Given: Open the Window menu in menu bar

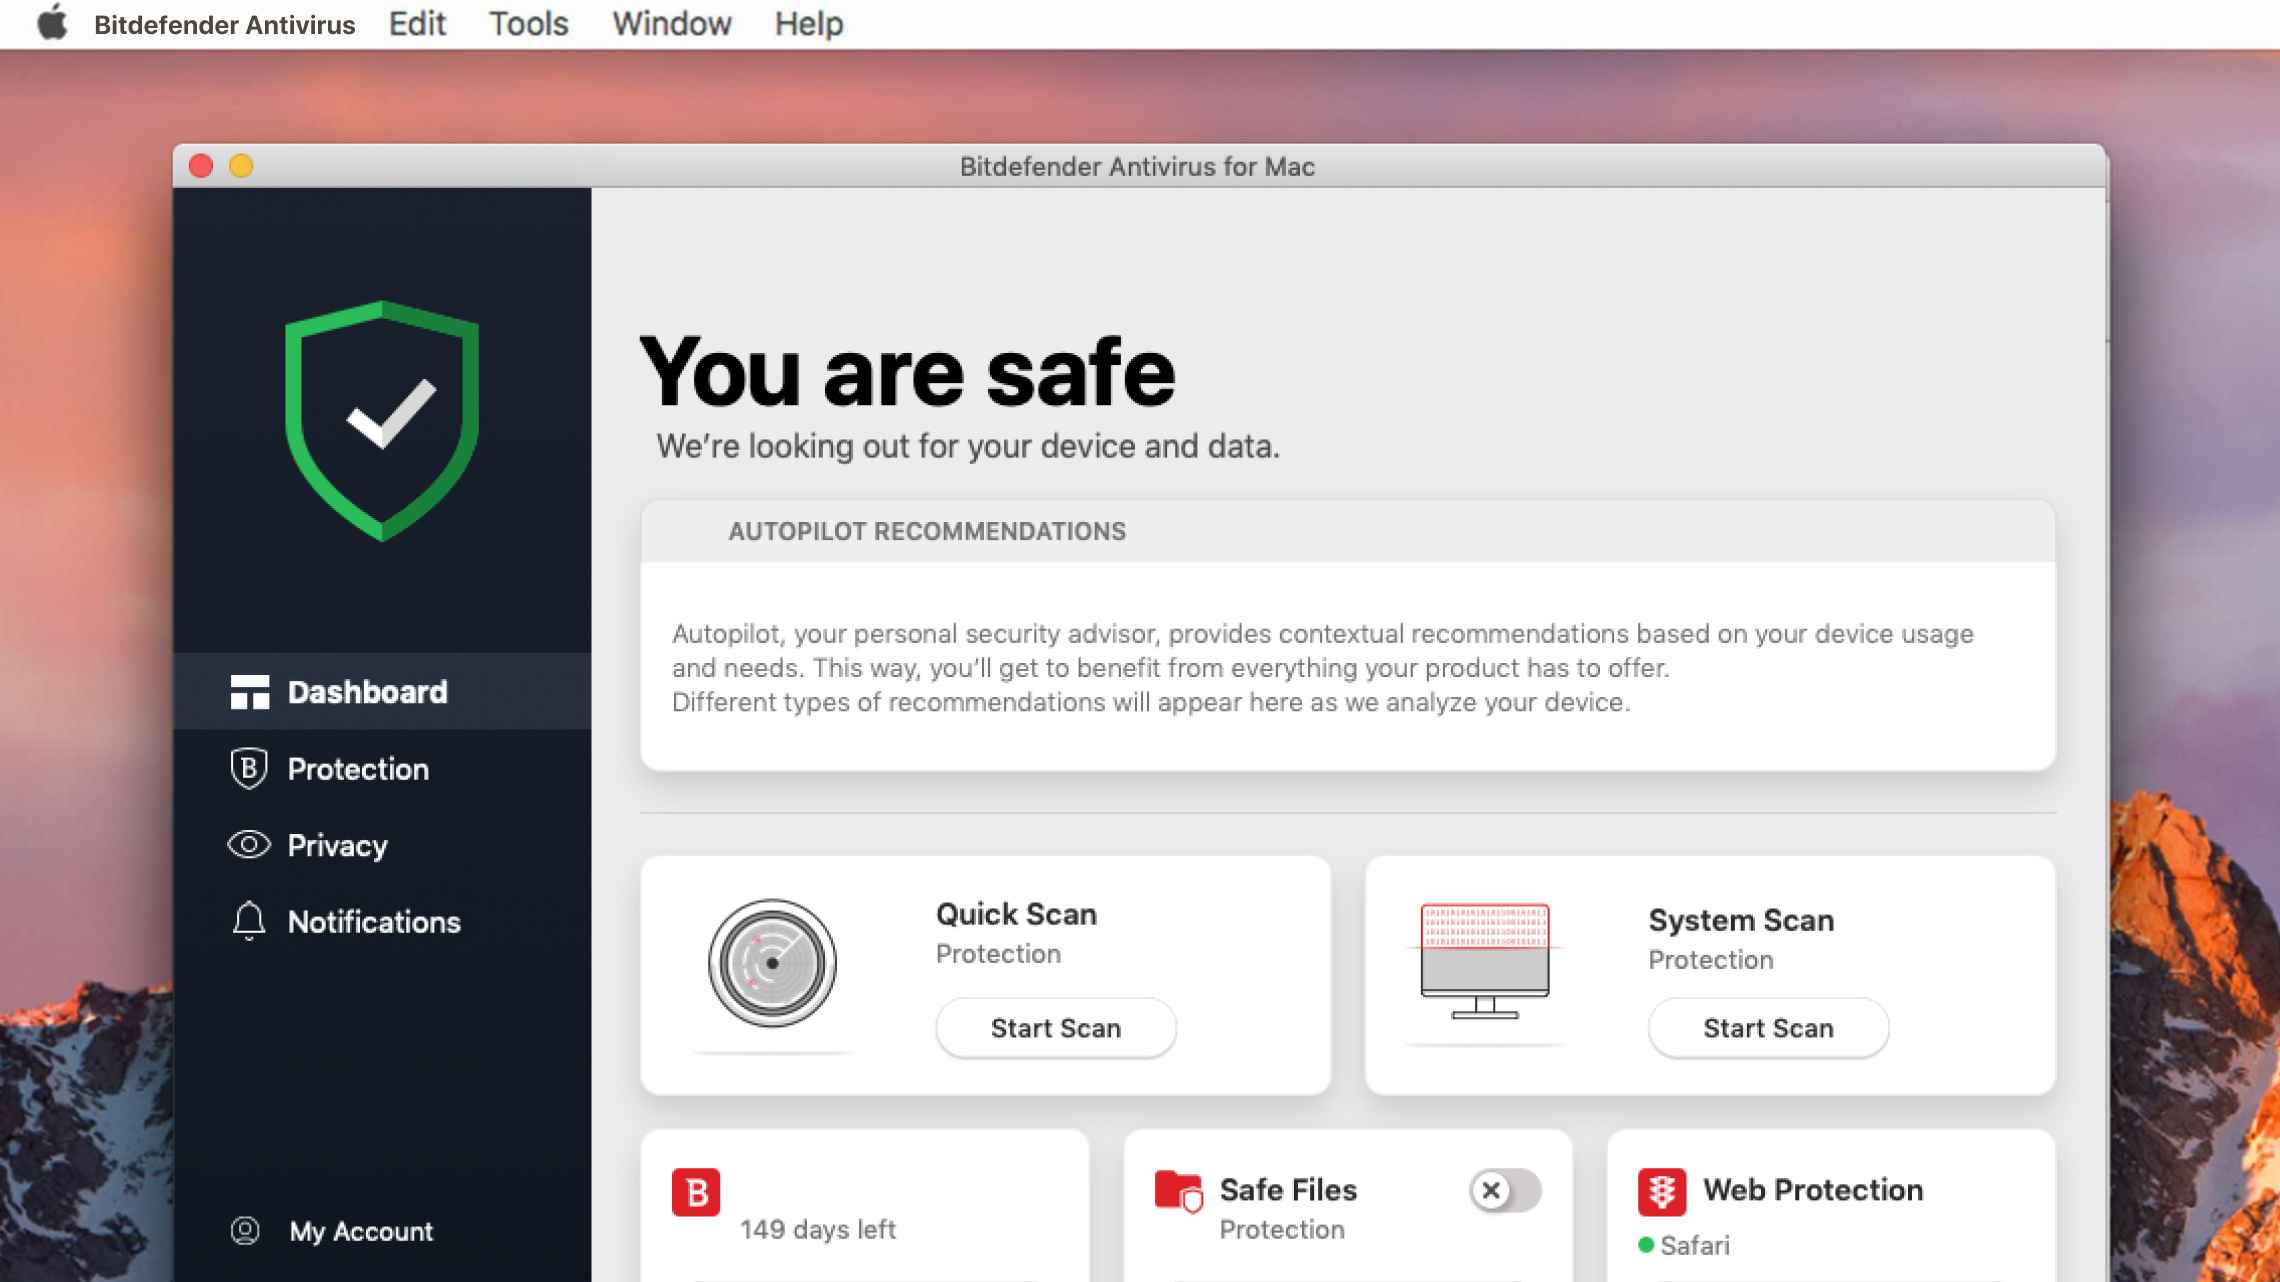Looking at the screenshot, I should click(x=672, y=23).
